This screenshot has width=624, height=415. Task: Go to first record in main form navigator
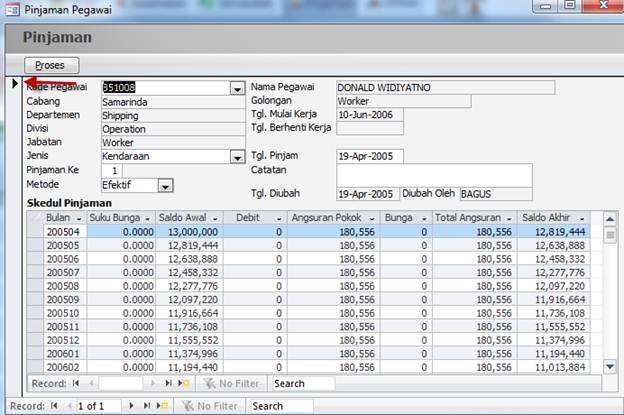(x=54, y=406)
